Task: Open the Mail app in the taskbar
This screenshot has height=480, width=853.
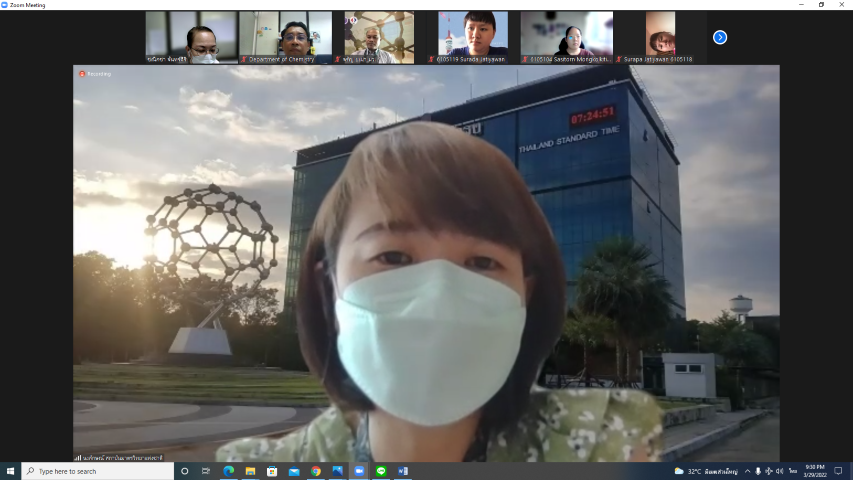Action: pos(294,471)
